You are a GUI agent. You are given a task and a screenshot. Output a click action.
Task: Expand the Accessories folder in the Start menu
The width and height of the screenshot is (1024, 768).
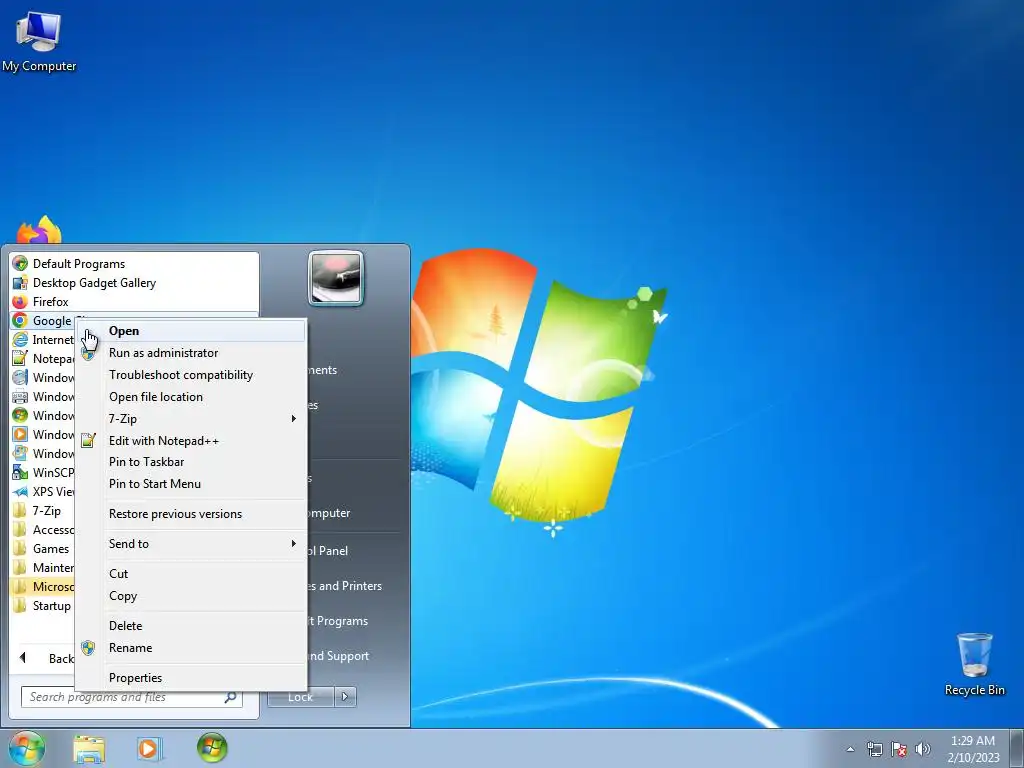coord(42,530)
